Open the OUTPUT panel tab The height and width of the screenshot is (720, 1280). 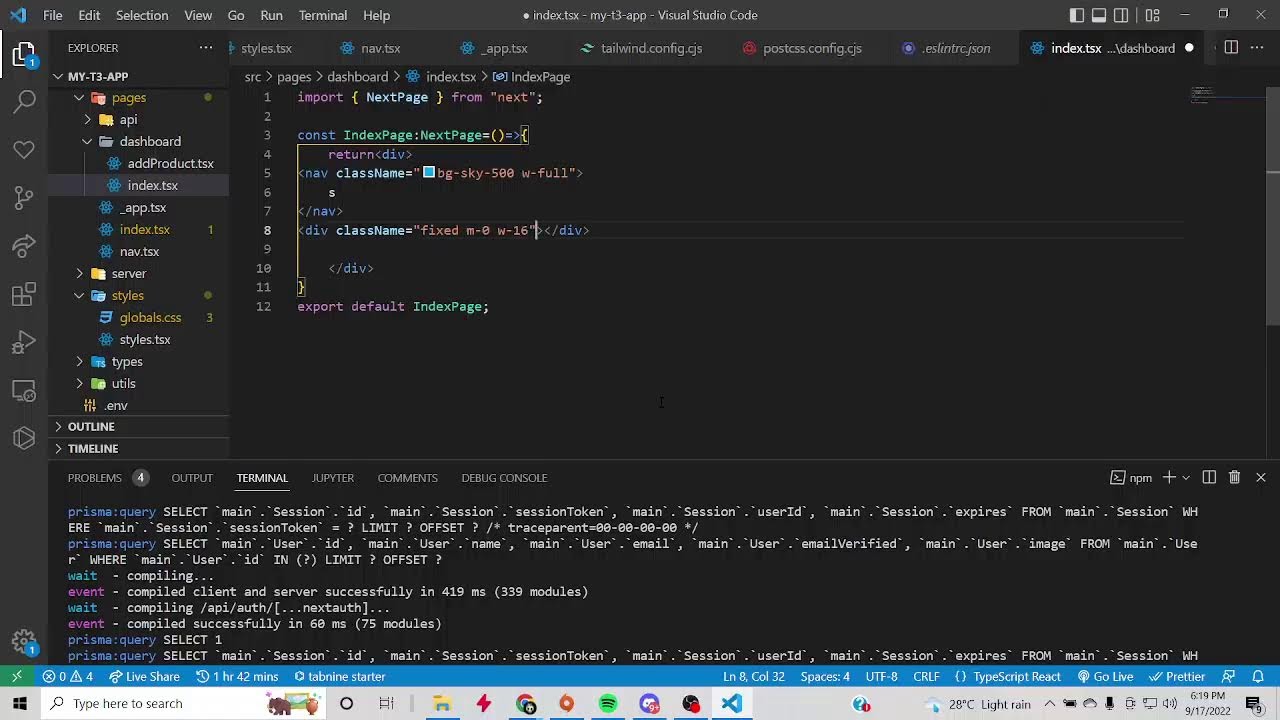192,478
